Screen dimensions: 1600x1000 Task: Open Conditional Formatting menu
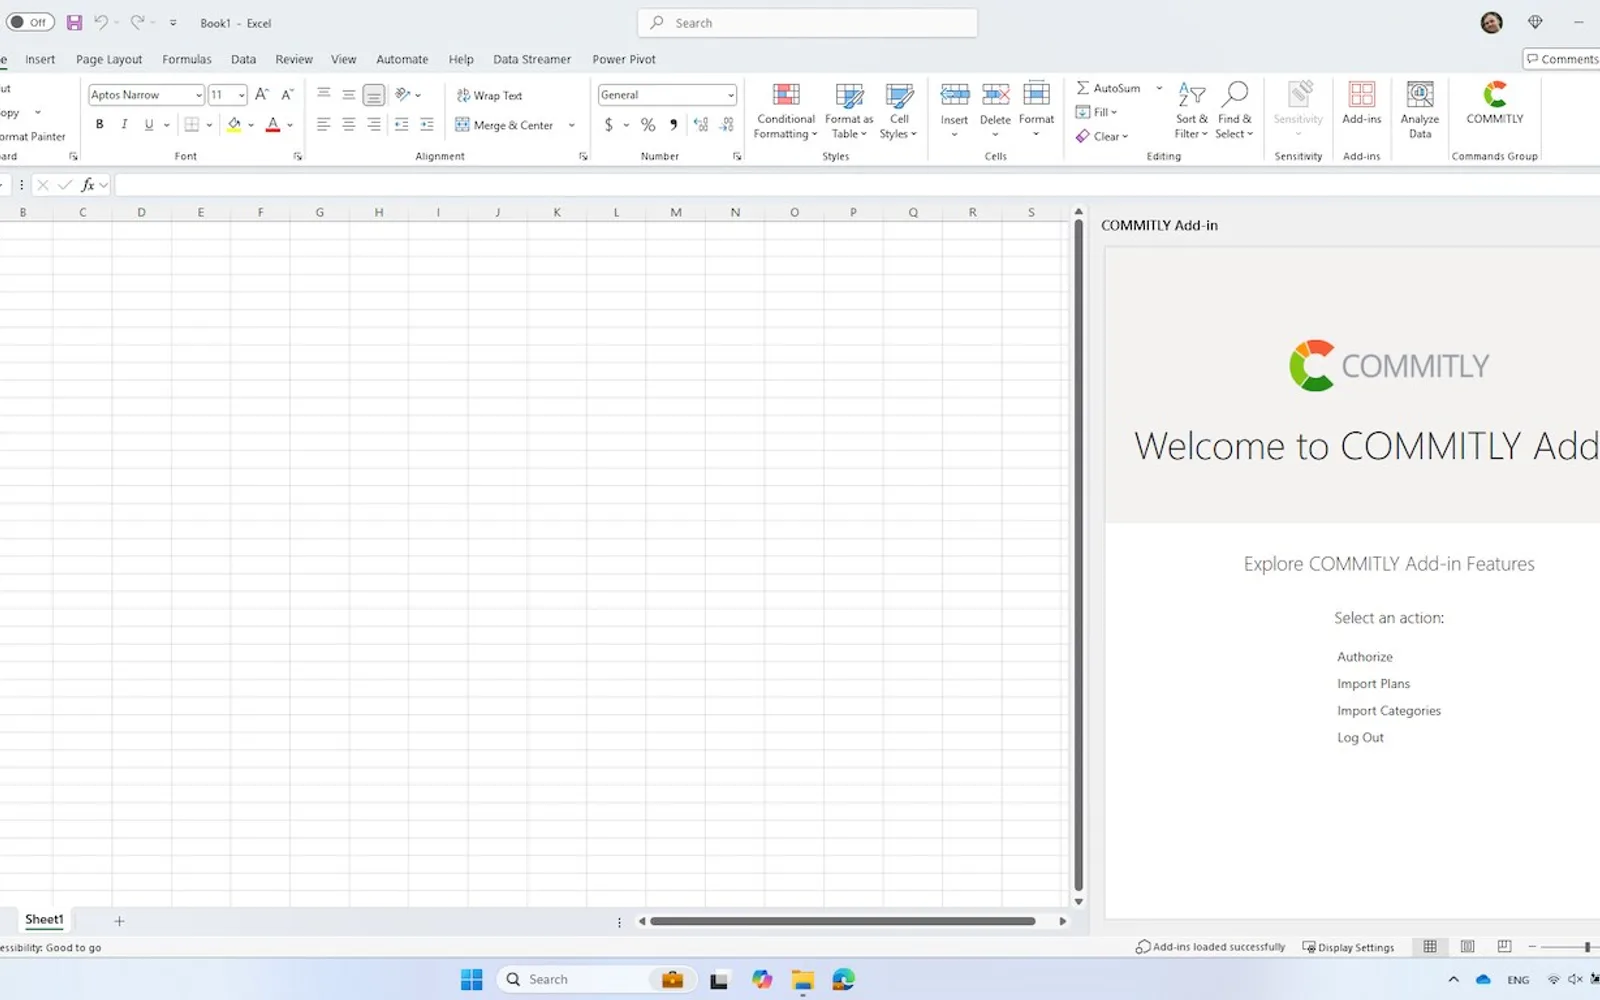[786, 110]
